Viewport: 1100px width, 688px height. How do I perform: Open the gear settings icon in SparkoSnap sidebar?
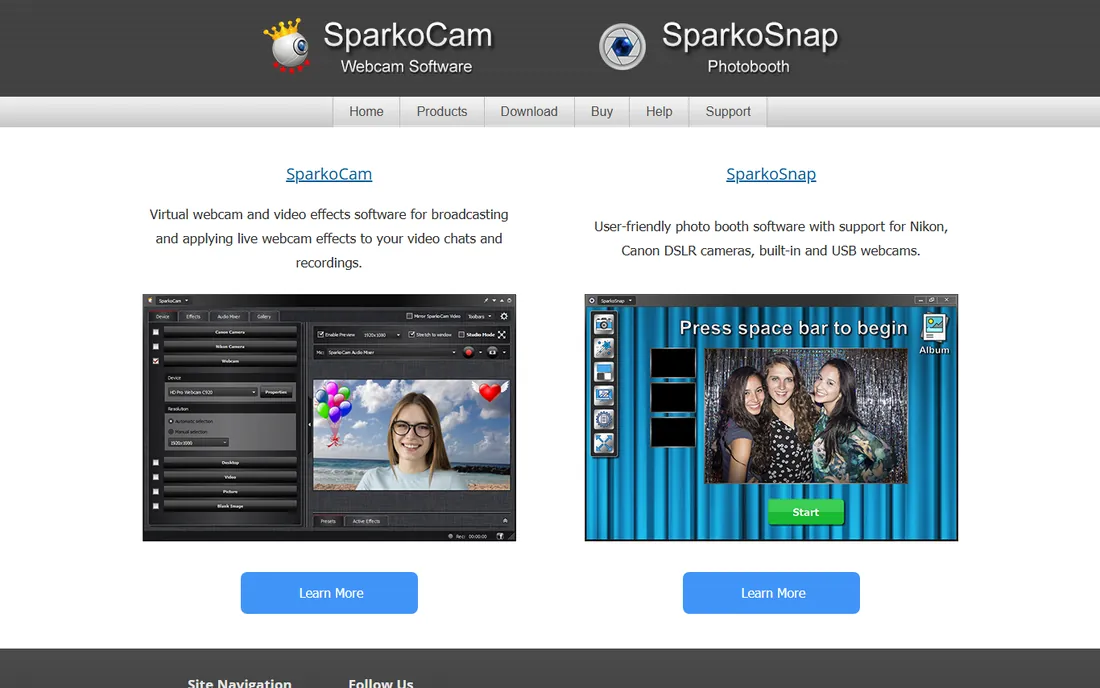(603, 419)
